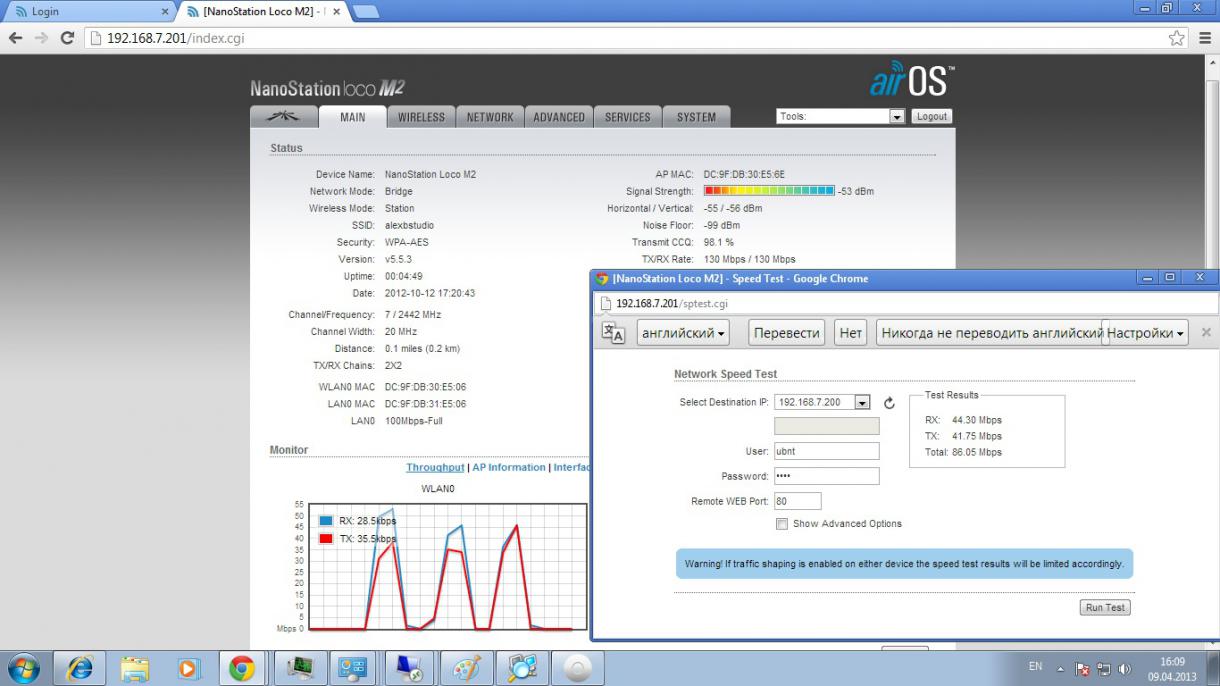The image size is (1220, 686).
Task: Click the Signal Strength color bar
Action: (769, 191)
